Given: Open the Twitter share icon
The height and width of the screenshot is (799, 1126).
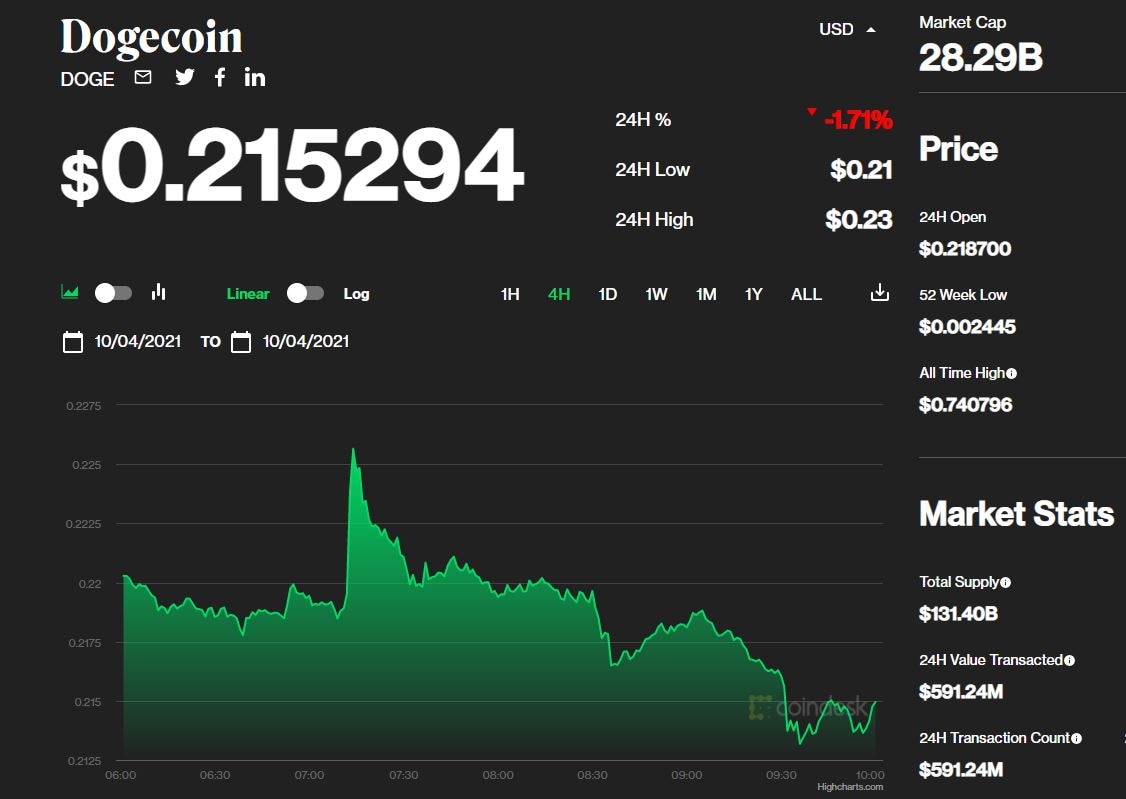Looking at the screenshot, I should [x=184, y=77].
